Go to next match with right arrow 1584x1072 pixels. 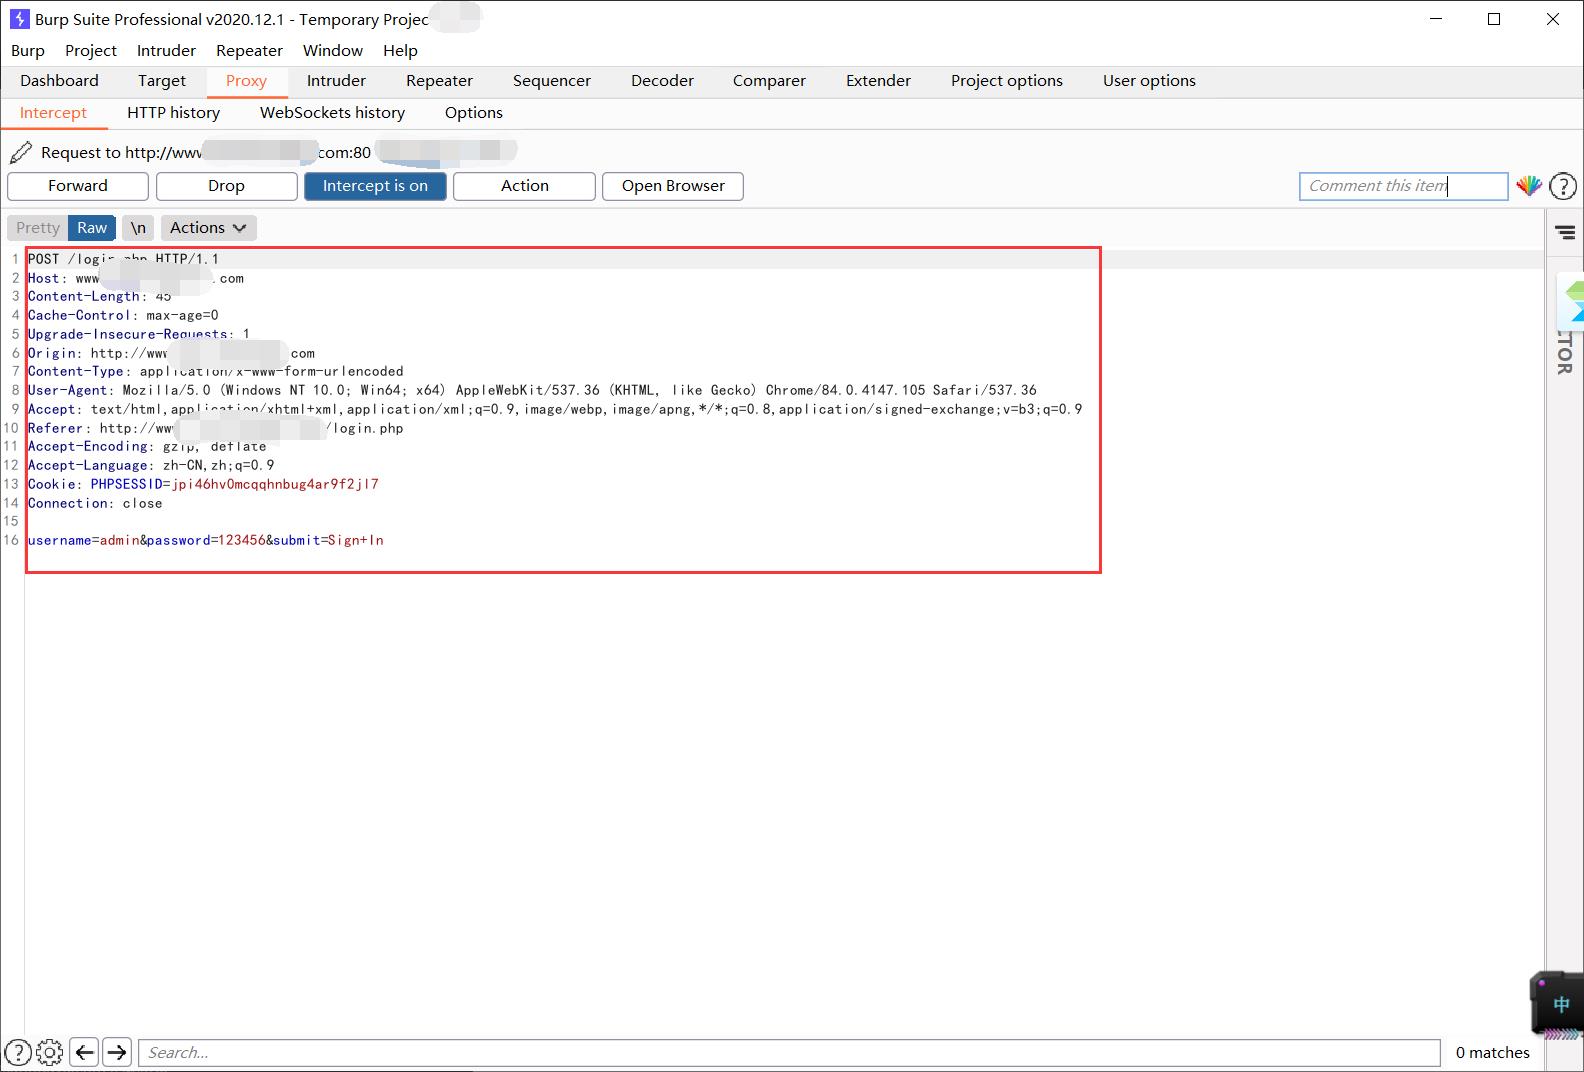coord(117,1052)
